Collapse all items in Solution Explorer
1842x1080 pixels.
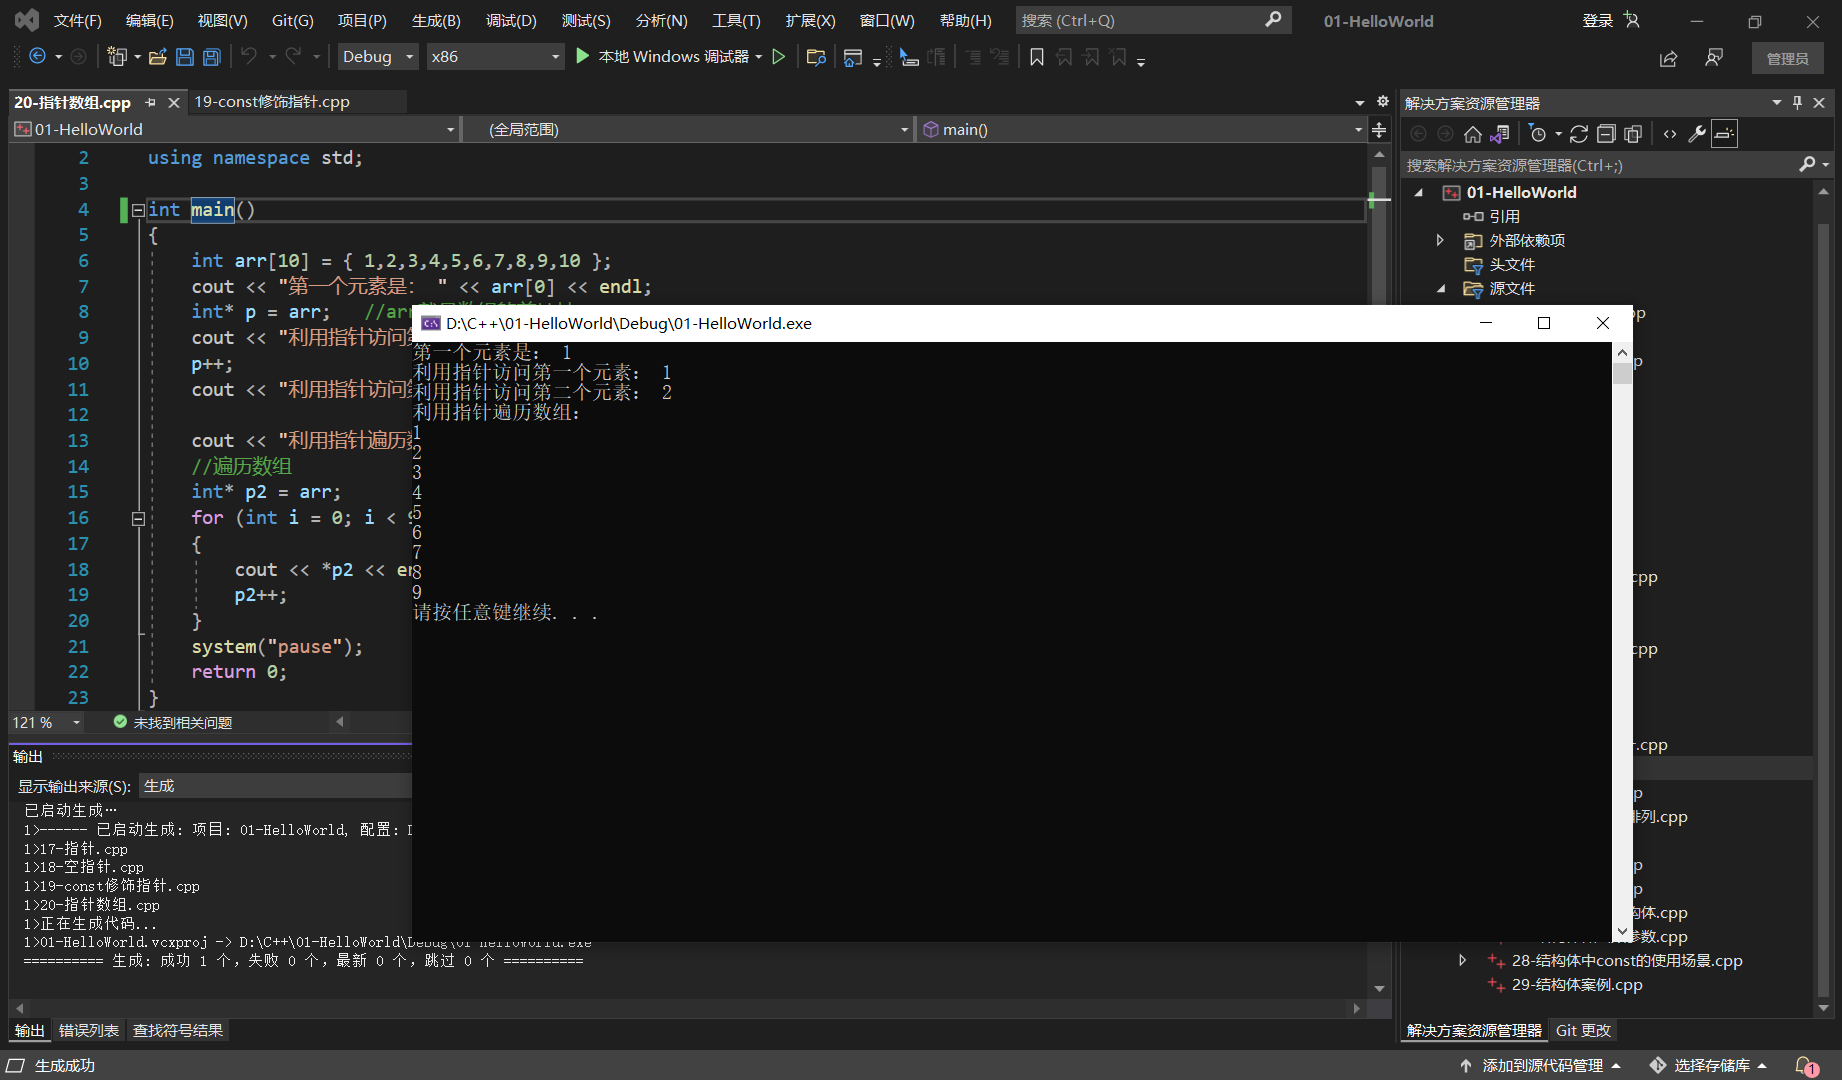tap(1606, 134)
